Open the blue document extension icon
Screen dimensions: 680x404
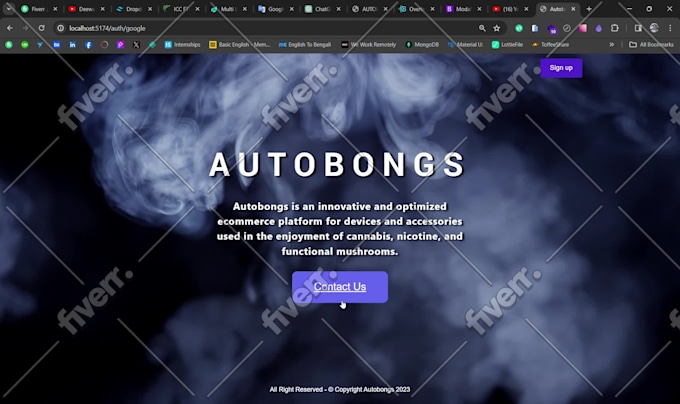pyautogui.click(x=535, y=28)
